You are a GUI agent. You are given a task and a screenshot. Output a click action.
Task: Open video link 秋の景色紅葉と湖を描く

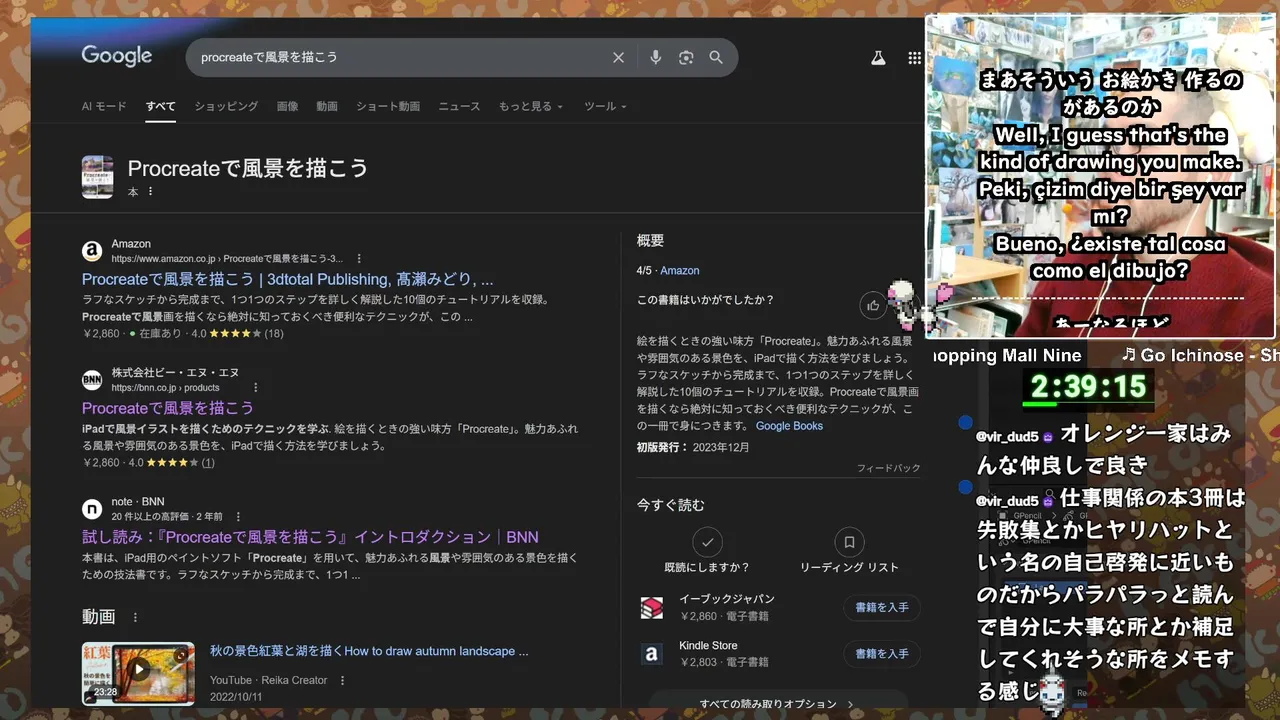click(369, 651)
